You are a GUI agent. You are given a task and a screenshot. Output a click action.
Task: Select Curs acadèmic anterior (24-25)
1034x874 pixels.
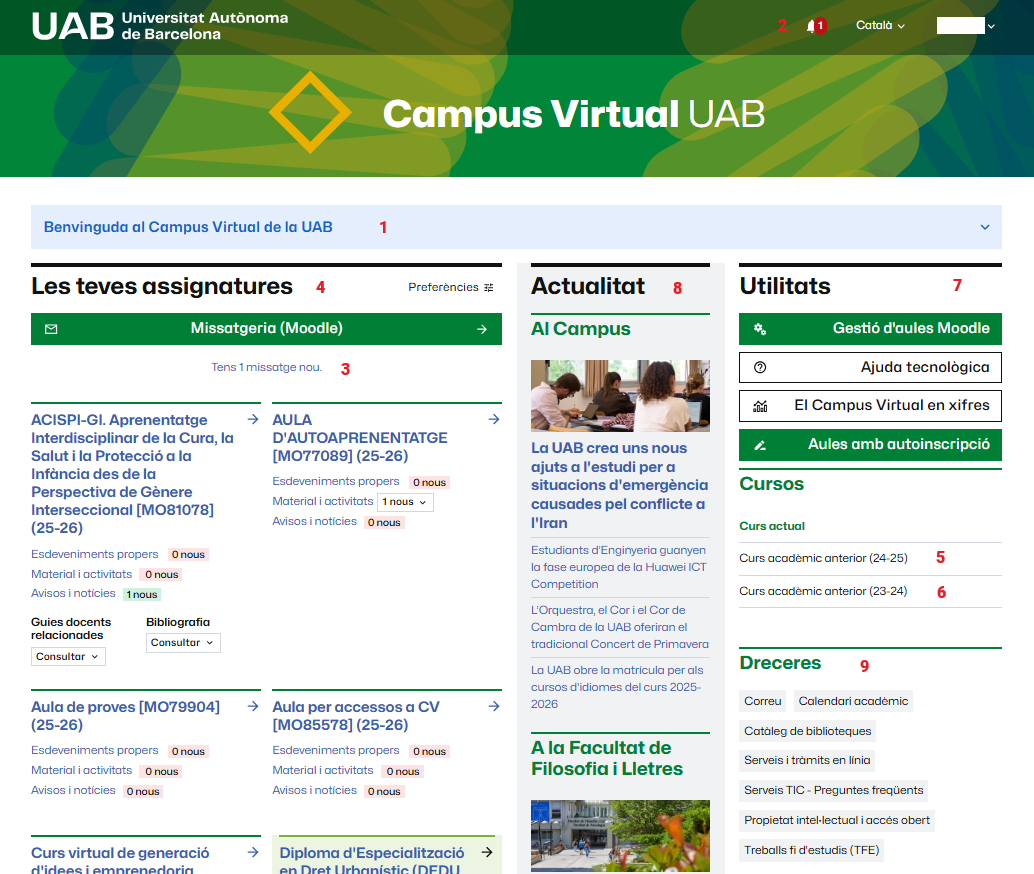pyautogui.click(x=823, y=558)
